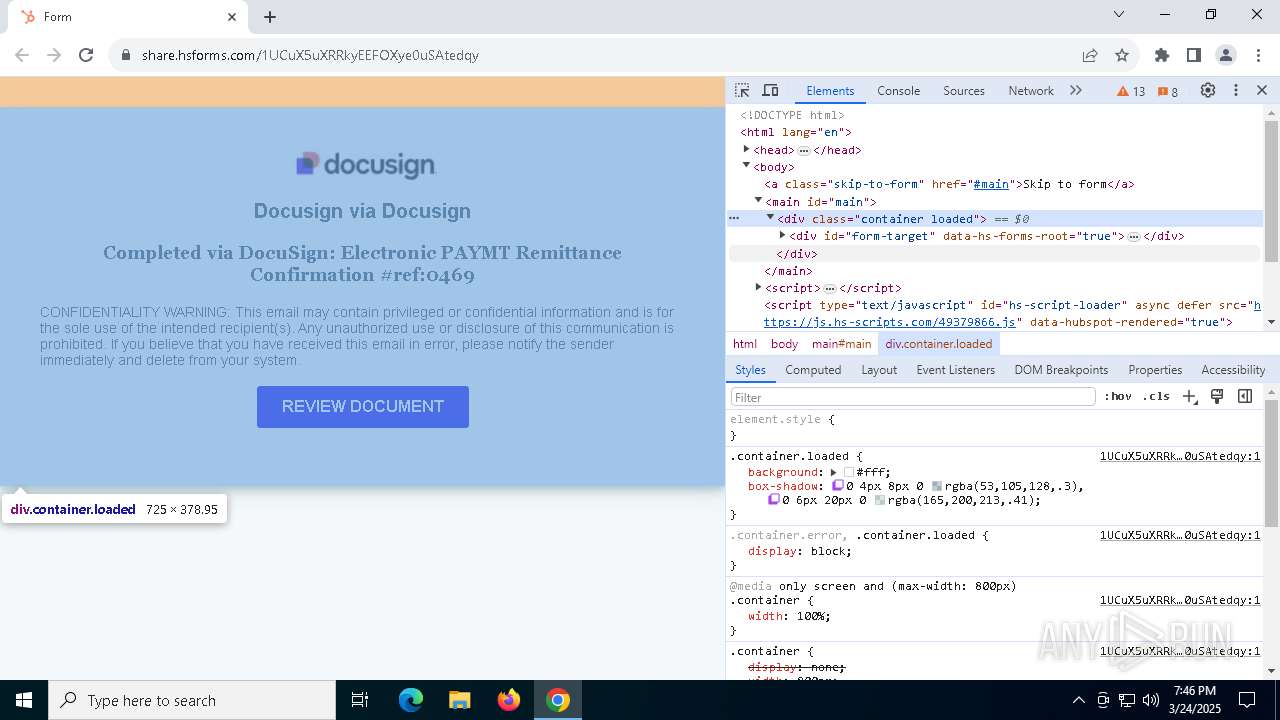
Task: Select the div.container.loaded breadcrumb
Action: click(939, 344)
